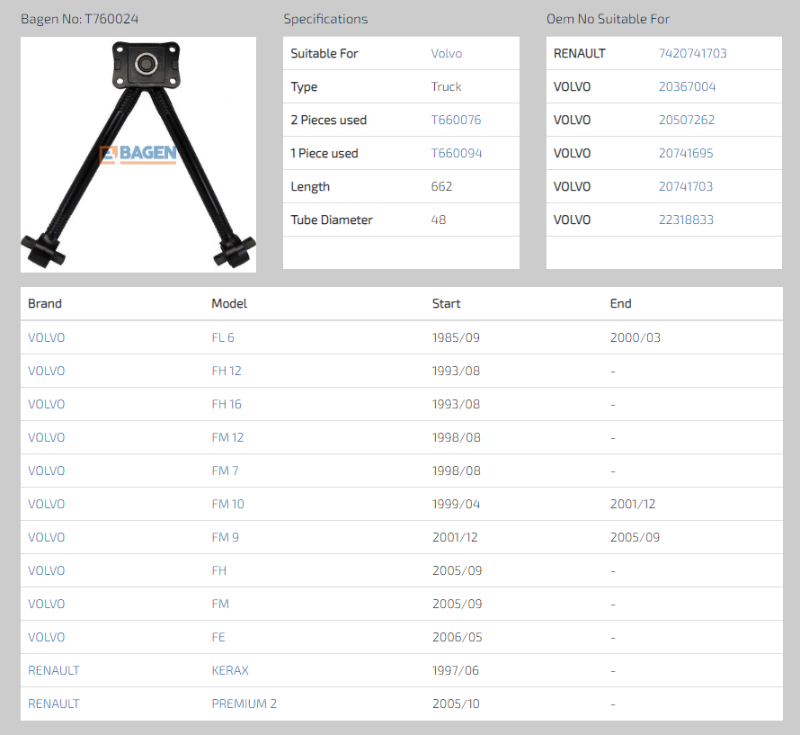Click start date 1985/09
This screenshot has height=735, width=800.
456,338
